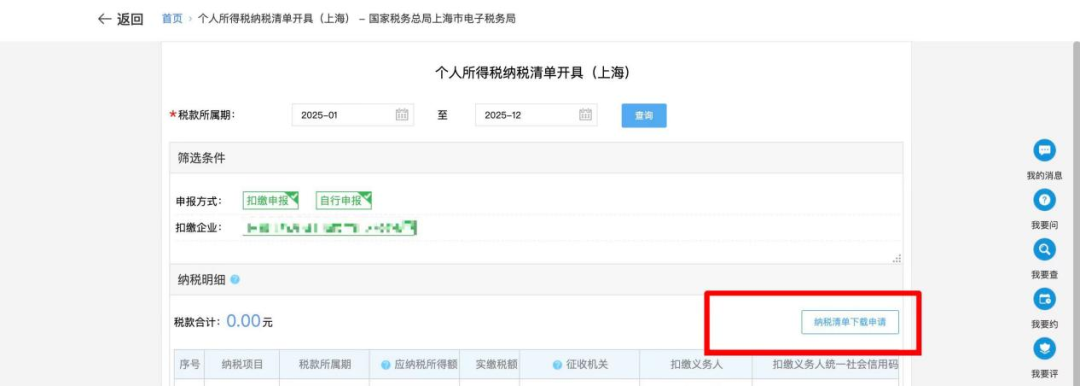Click the end period 2025-12 input
1080x386 pixels.
[x=536, y=115]
